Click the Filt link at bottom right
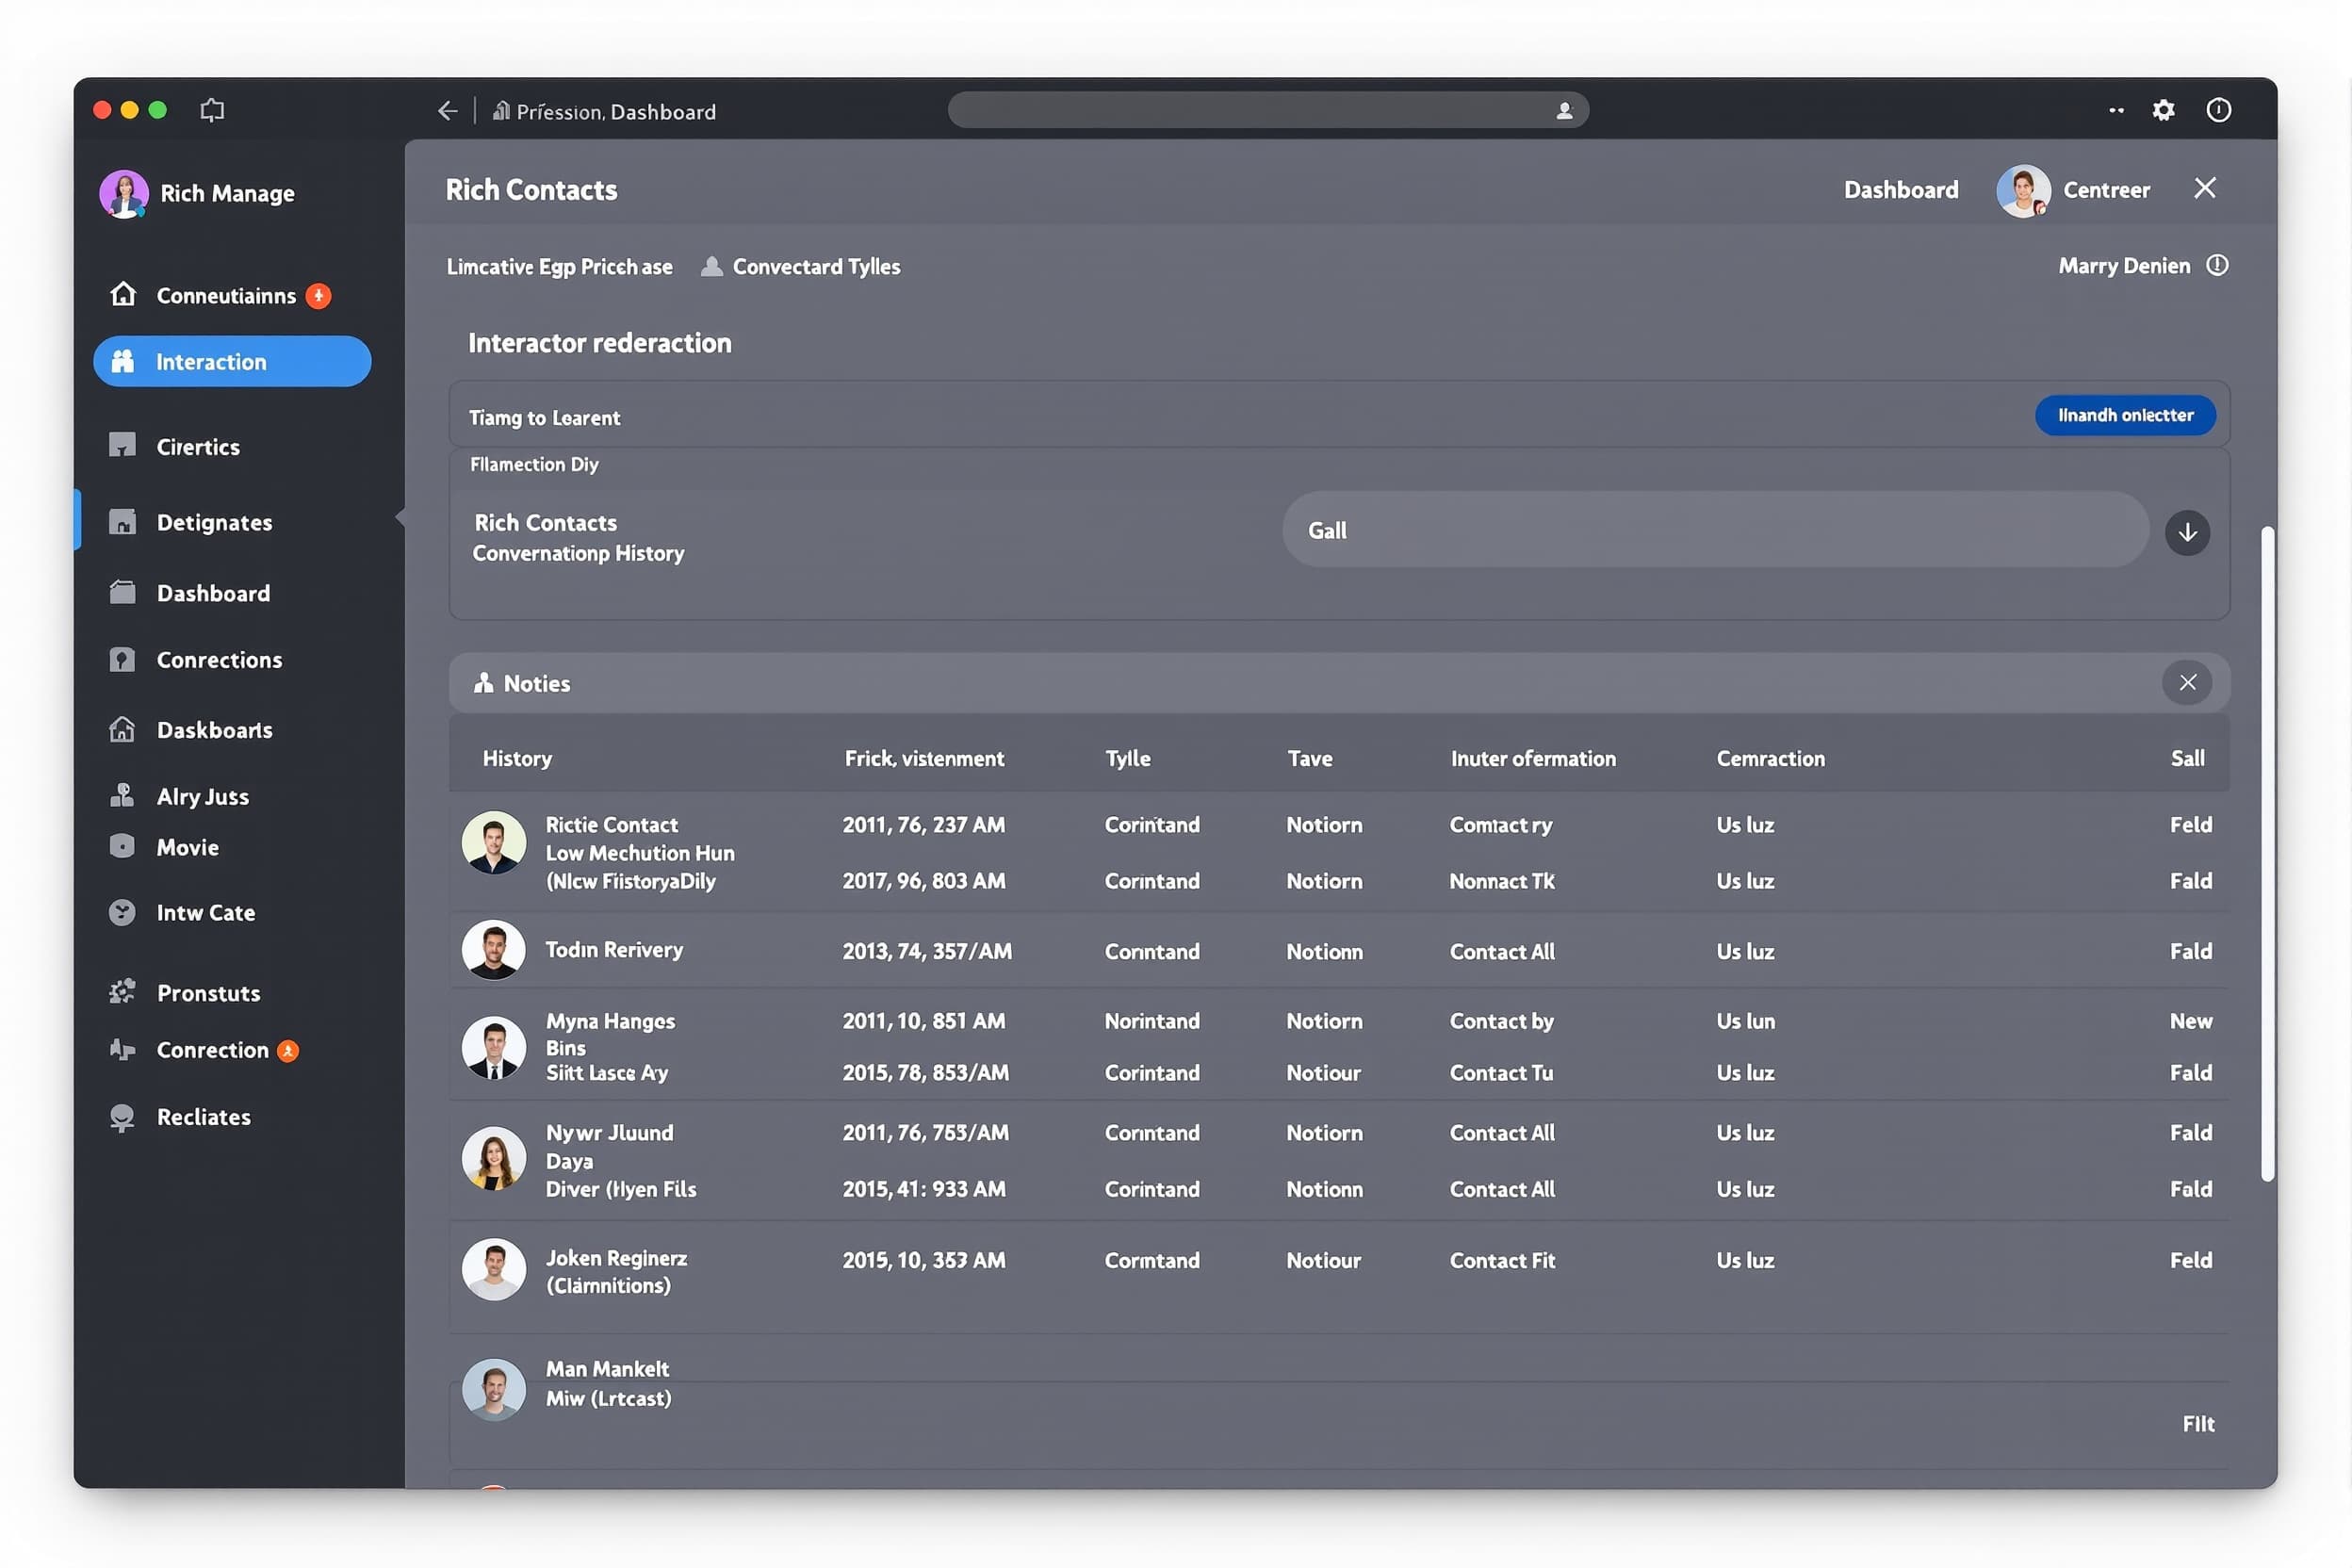This screenshot has height=1568, width=2352. point(2198,1424)
